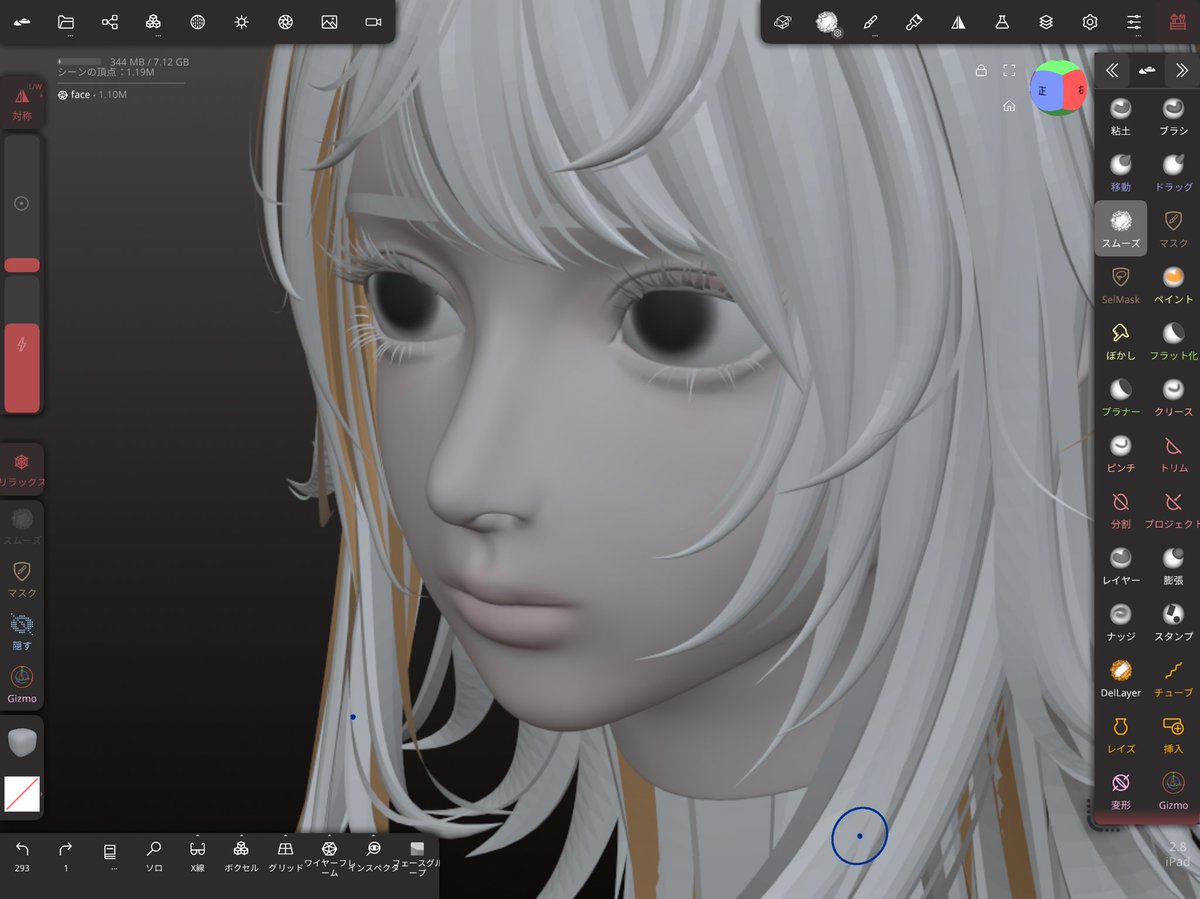The width and height of the screenshot is (1200, 899).
Task: Click the red brush radius slider on left edge
Action: tap(22, 264)
